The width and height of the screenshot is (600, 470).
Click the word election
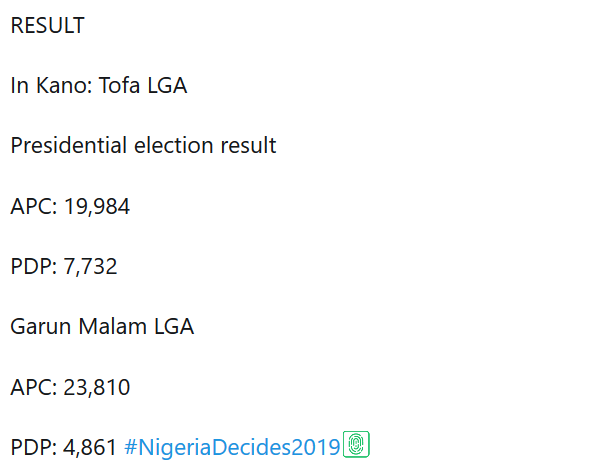[x=170, y=146]
